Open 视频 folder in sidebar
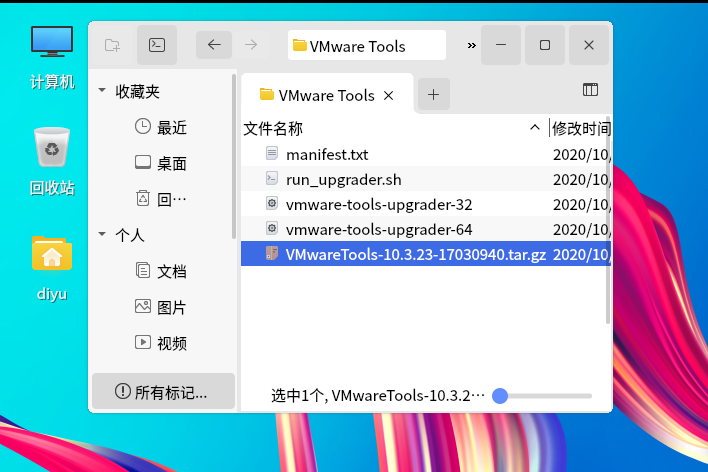This screenshot has width=708, height=472. coord(161,343)
